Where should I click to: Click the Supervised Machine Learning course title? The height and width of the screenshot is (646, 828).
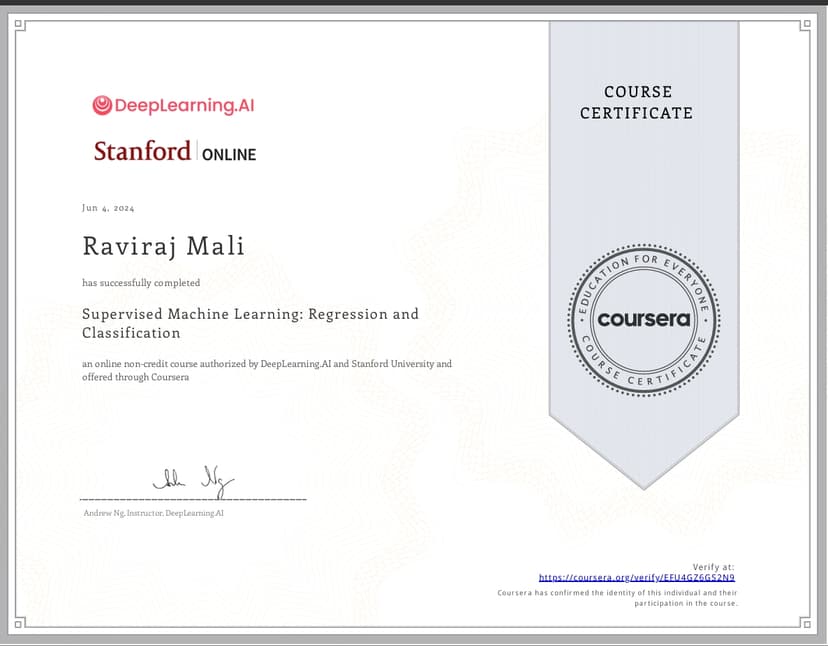click(x=250, y=323)
